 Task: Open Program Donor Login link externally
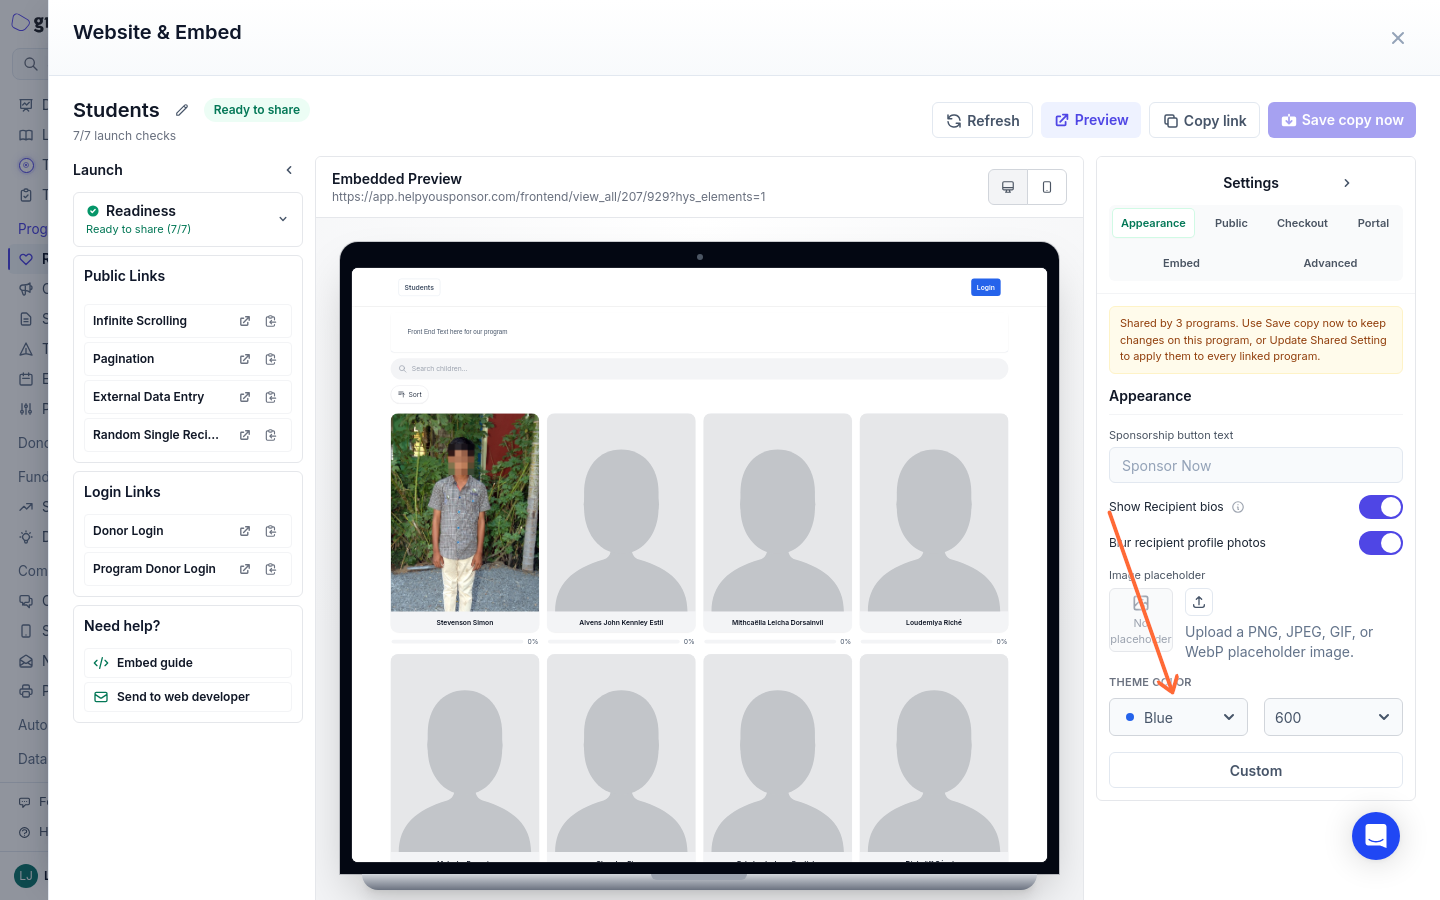(x=245, y=569)
